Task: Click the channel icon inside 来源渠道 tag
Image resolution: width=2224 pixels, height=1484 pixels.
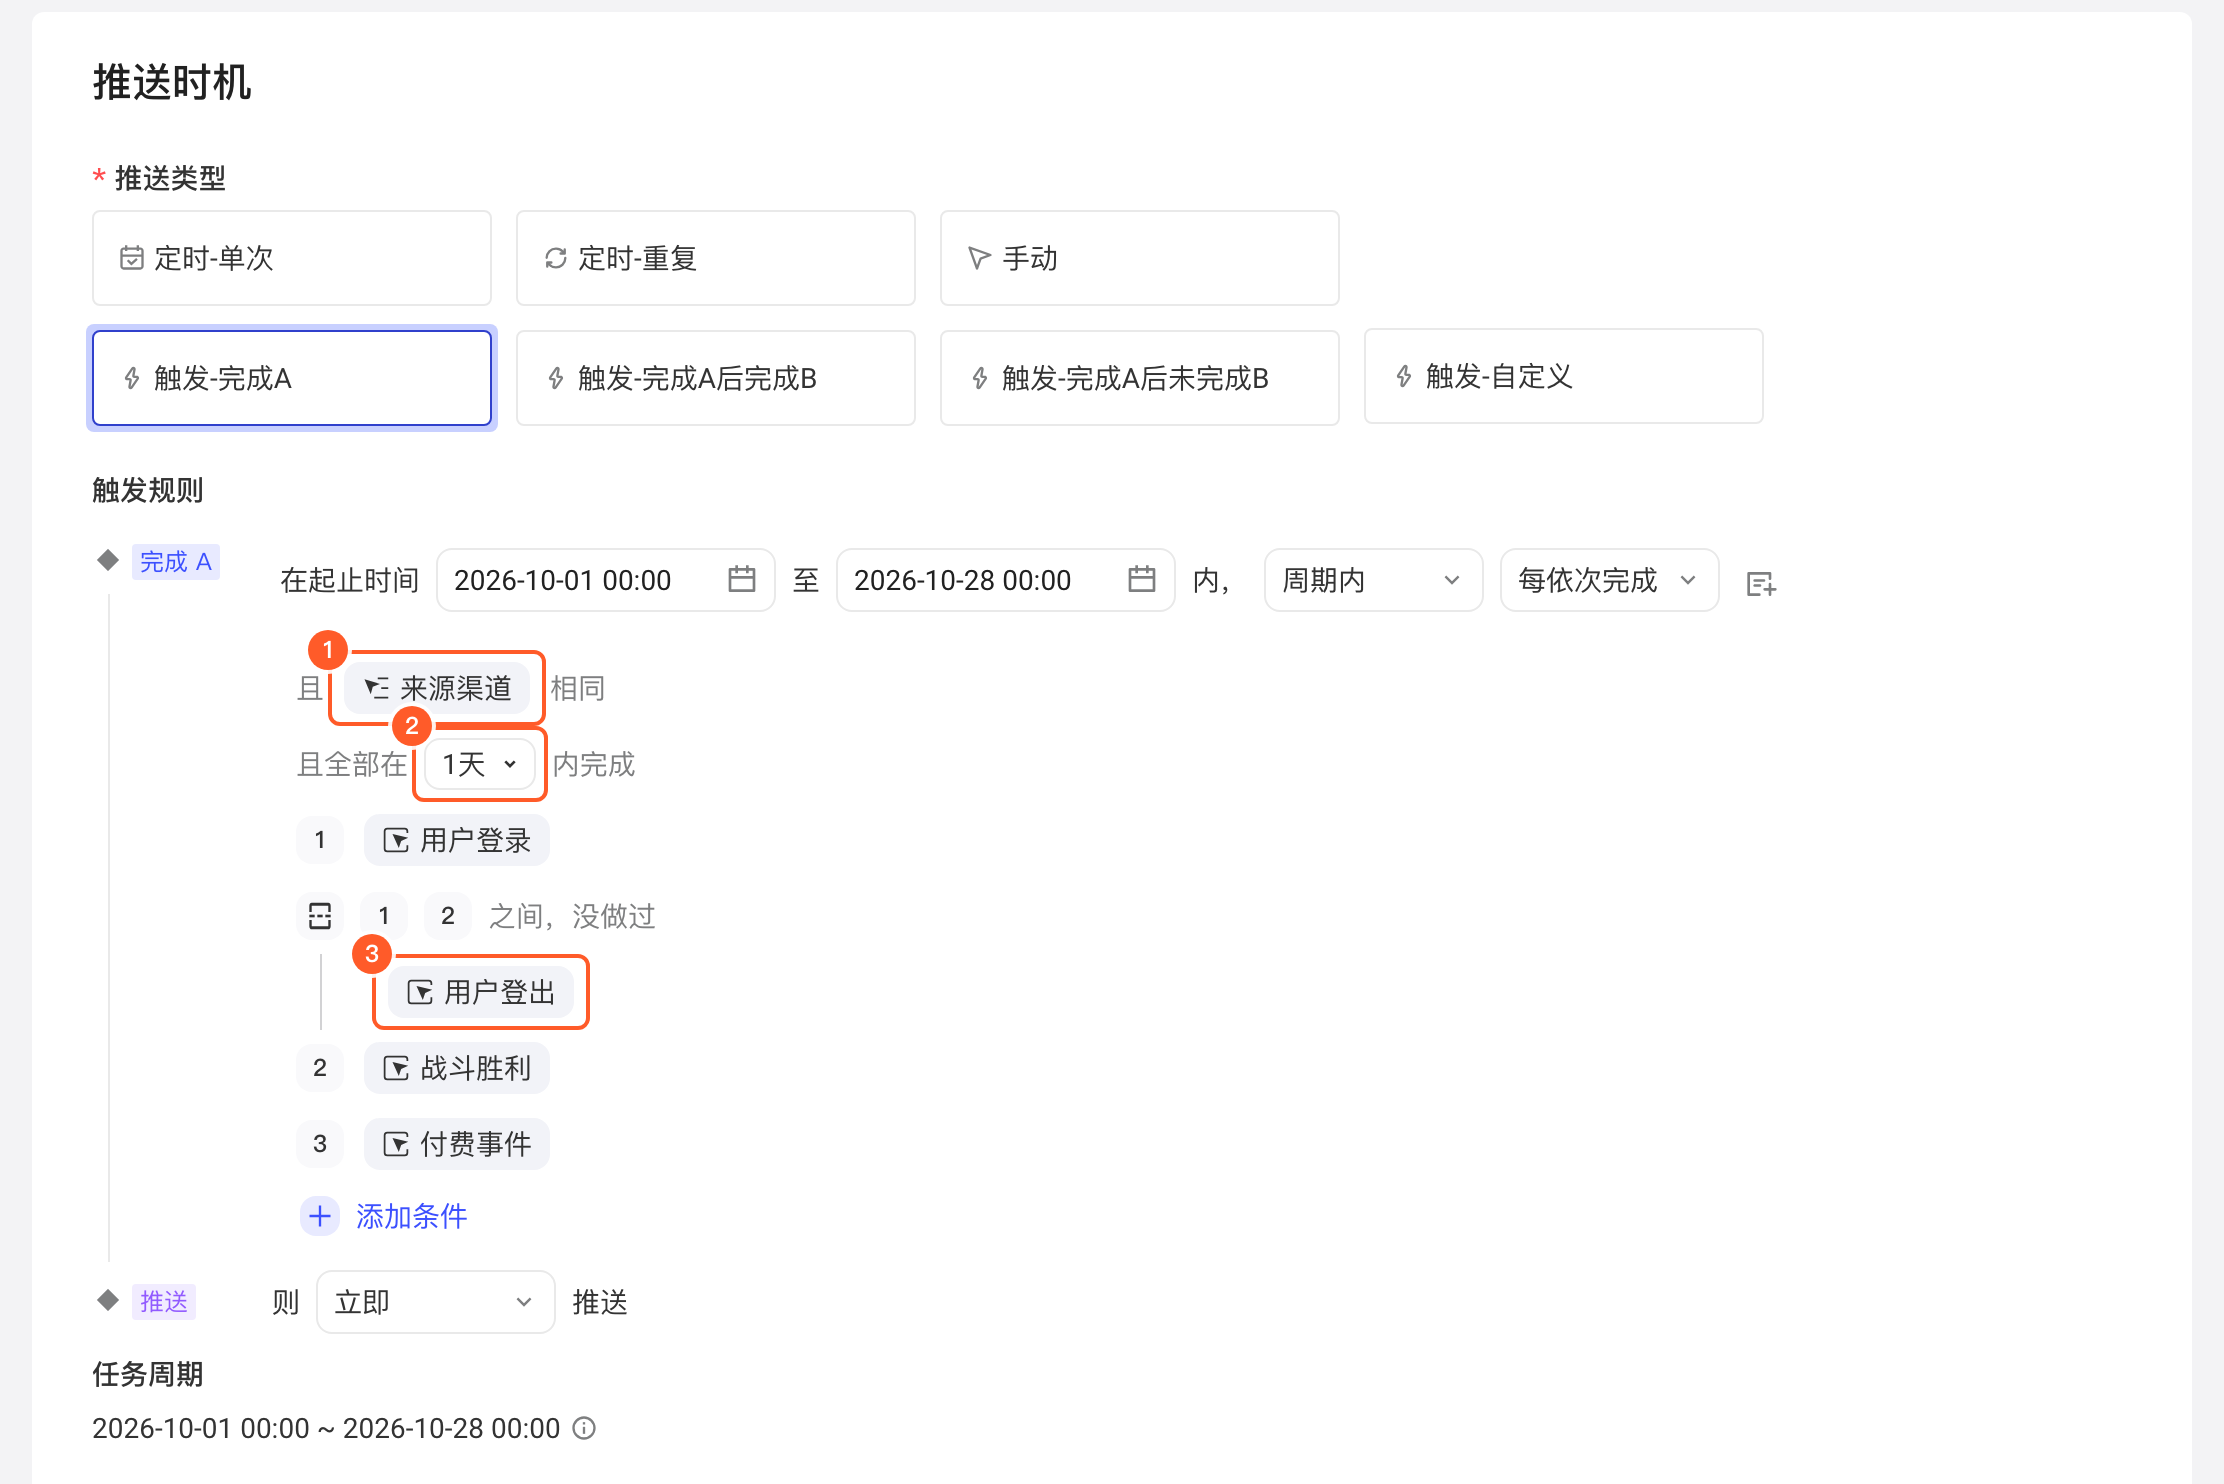Action: tap(376, 688)
